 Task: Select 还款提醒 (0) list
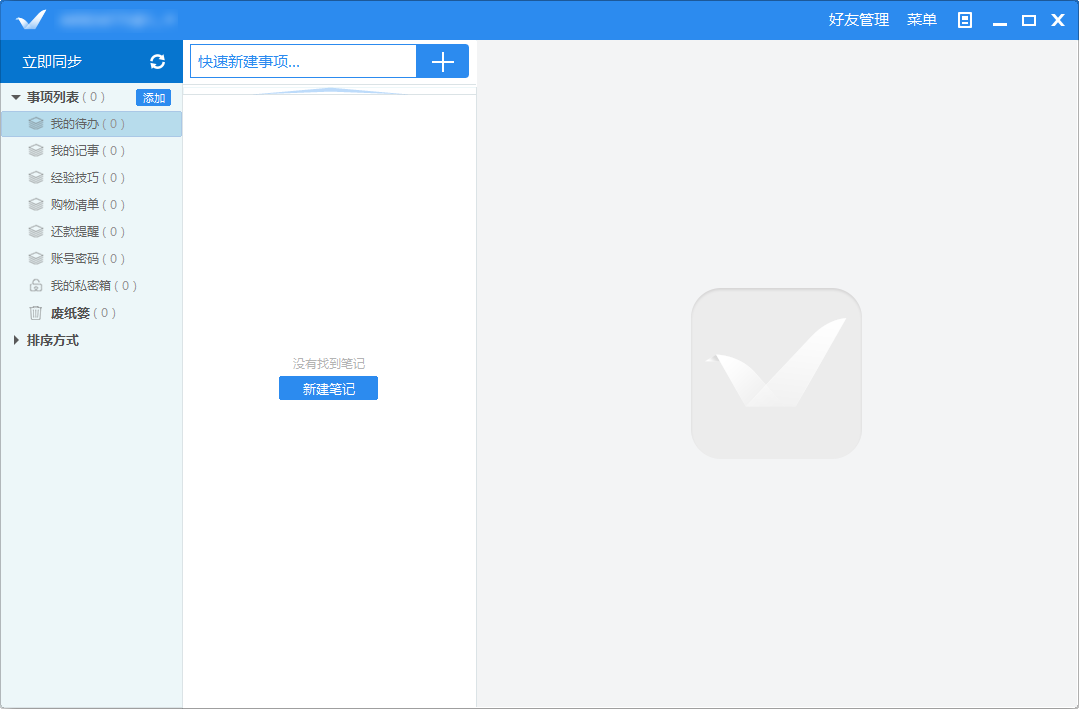tap(92, 231)
